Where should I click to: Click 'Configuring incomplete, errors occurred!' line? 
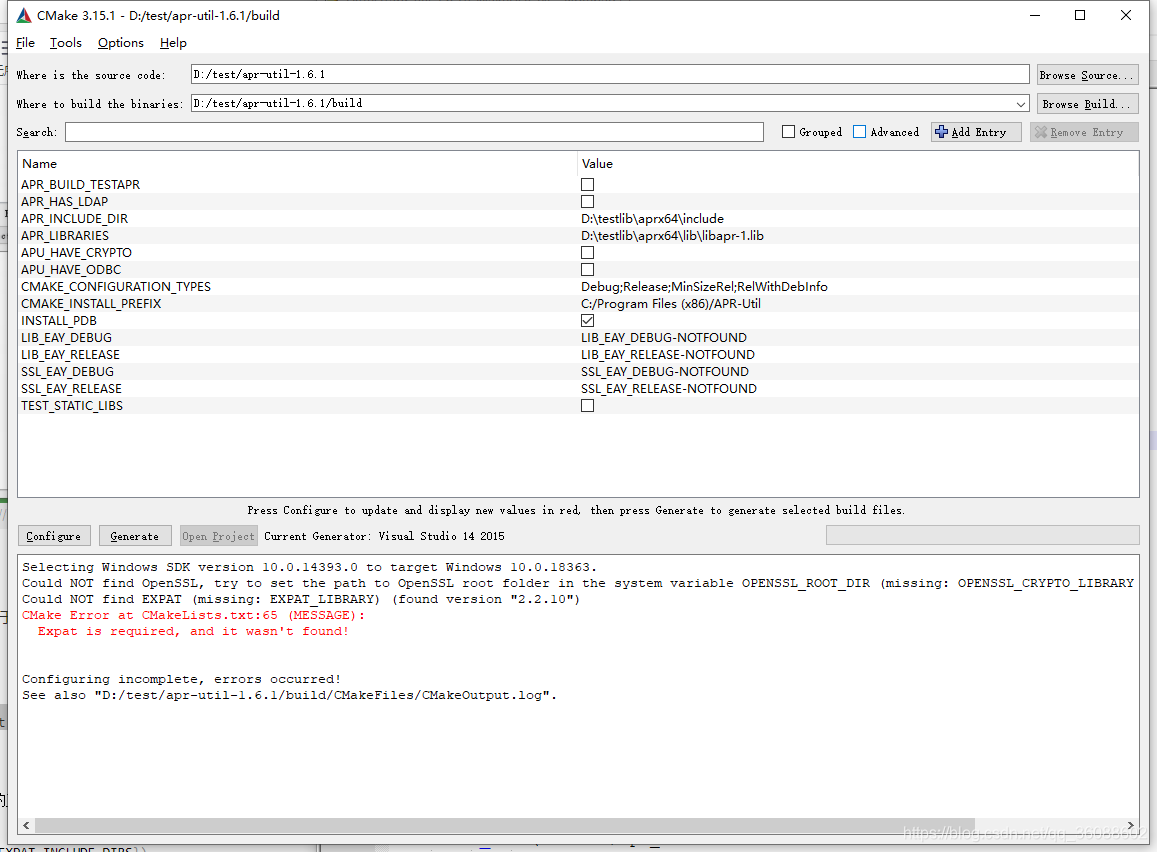182,679
